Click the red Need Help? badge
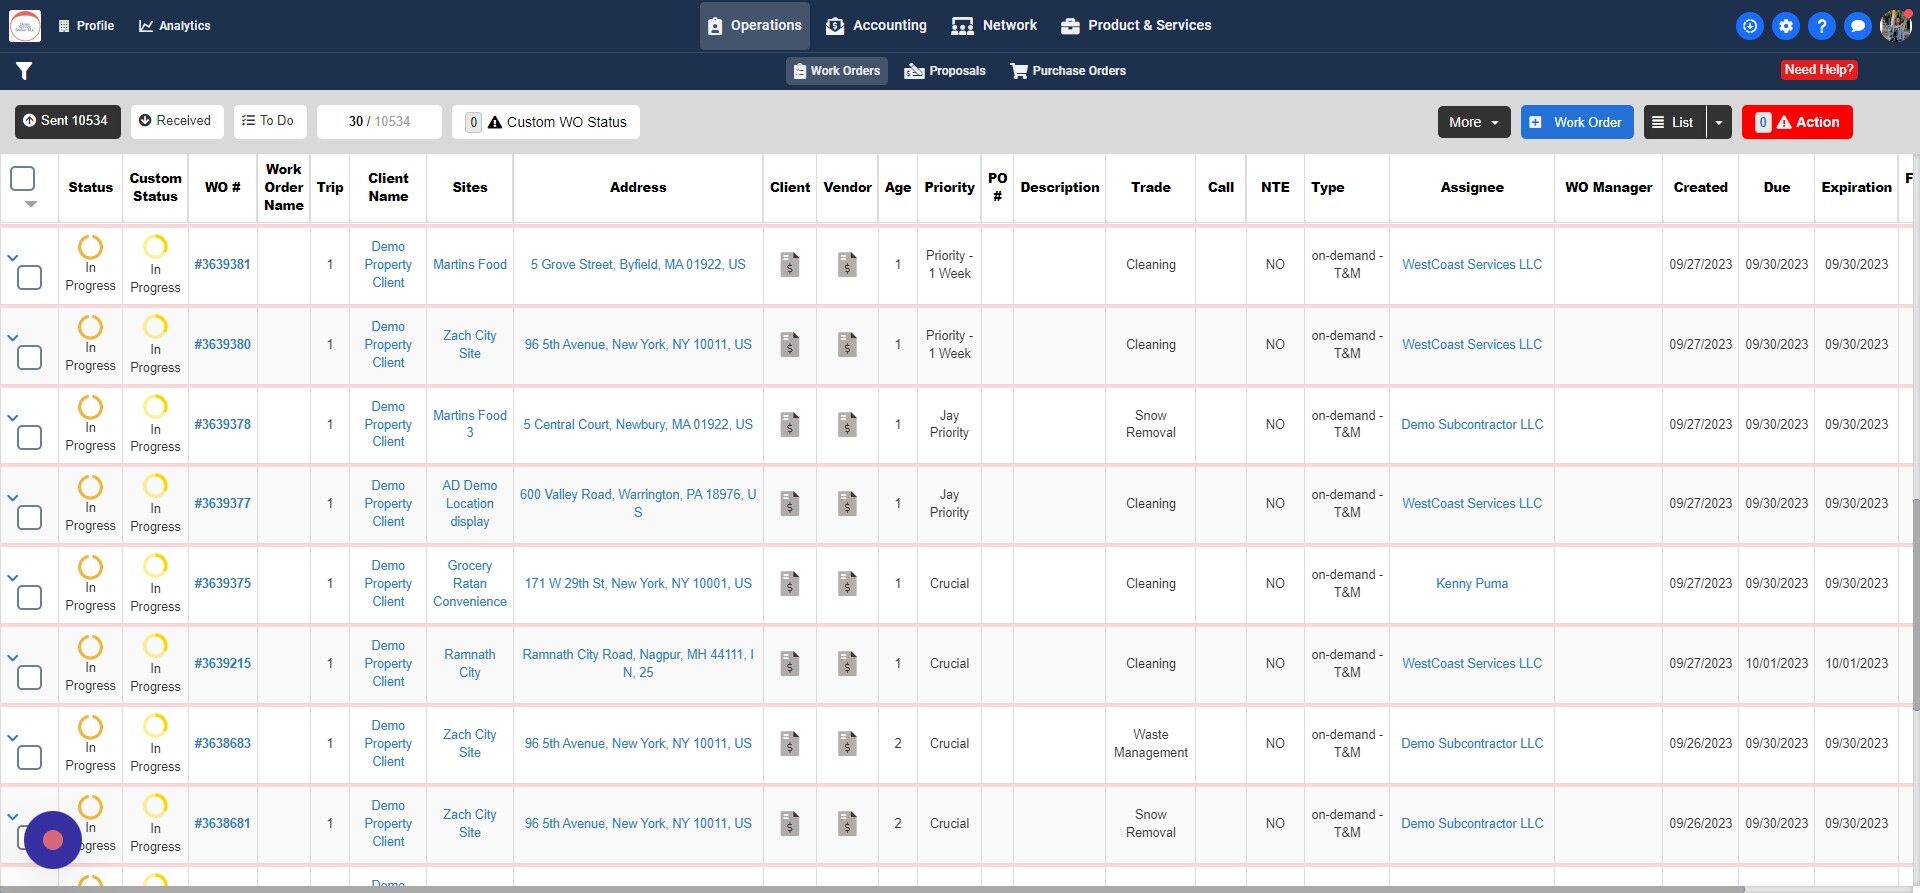 pyautogui.click(x=1819, y=70)
